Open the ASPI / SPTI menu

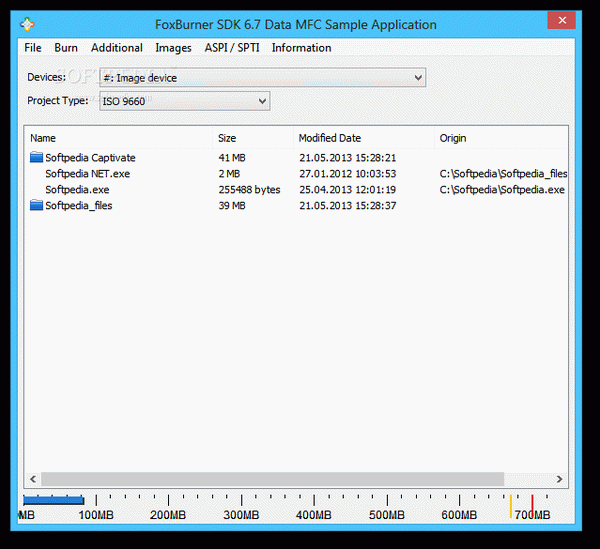point(232,48)
